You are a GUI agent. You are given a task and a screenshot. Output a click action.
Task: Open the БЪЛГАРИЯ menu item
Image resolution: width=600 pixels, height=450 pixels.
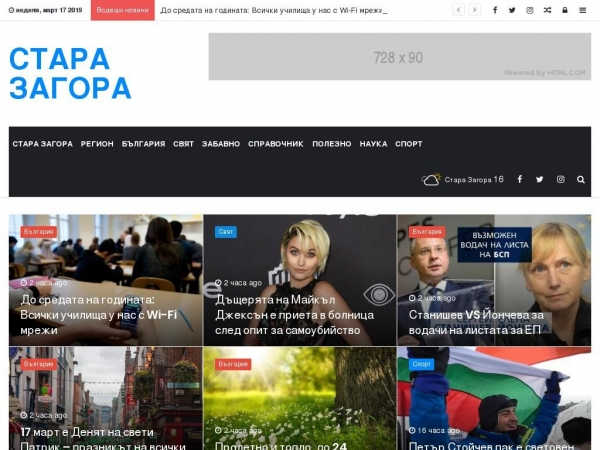coord(143,144)
